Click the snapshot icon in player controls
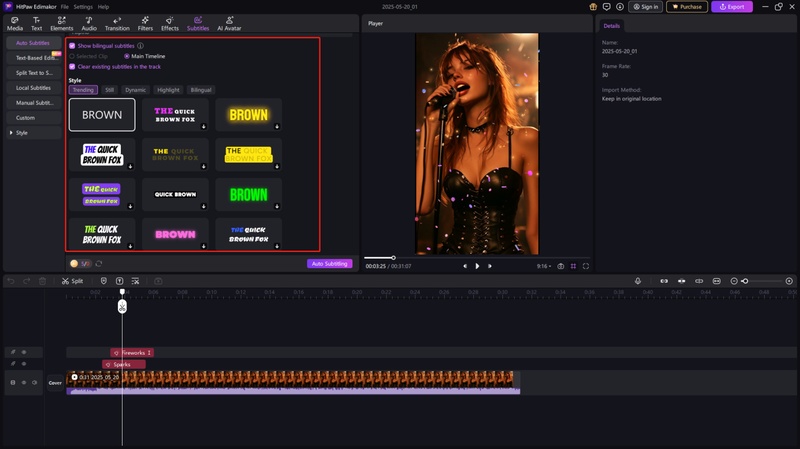 (560, 266)
